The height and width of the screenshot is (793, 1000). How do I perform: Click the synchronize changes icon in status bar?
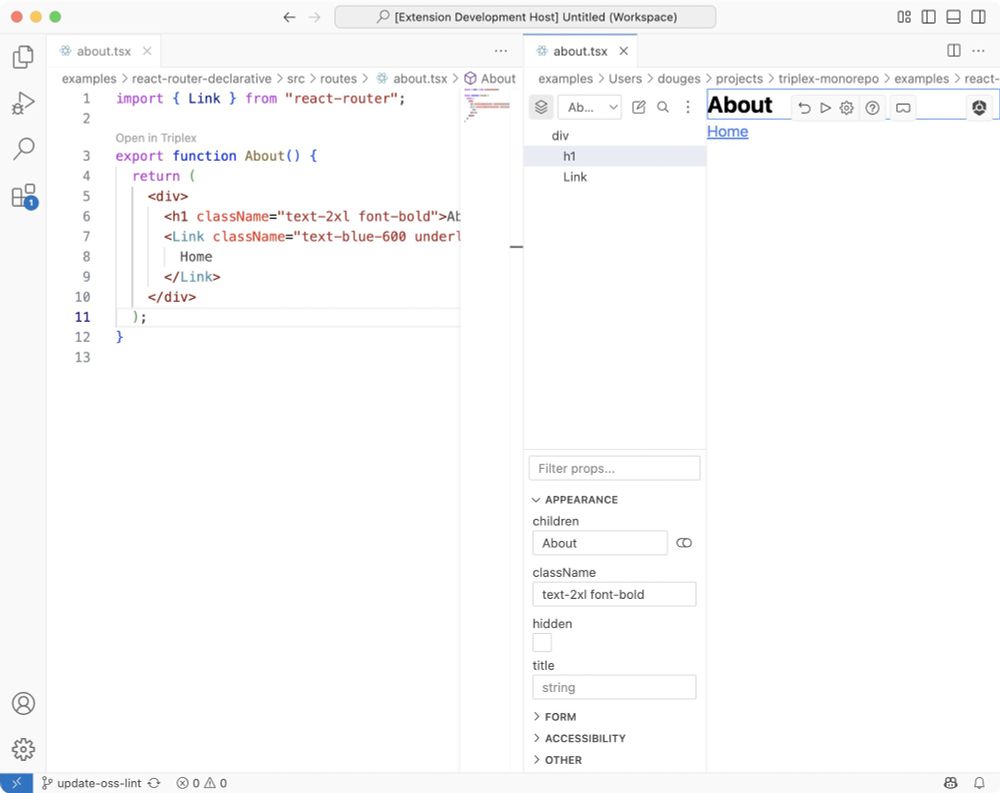point(154,783)
